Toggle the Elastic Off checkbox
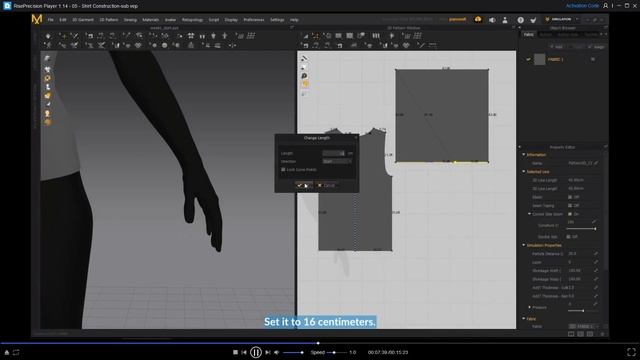This screenshot has width=640, height=360. [570, 197]
